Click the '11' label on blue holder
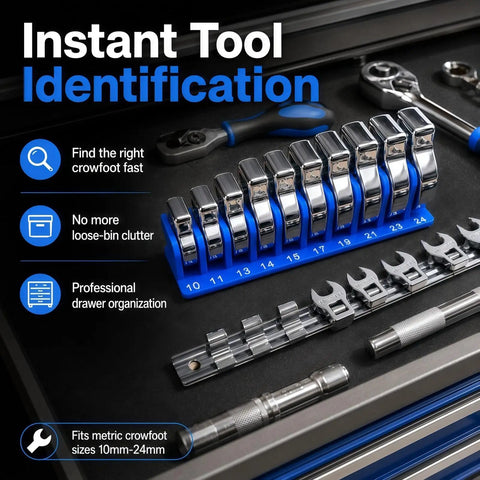480x480 pixels. click(x=217, y=279)
